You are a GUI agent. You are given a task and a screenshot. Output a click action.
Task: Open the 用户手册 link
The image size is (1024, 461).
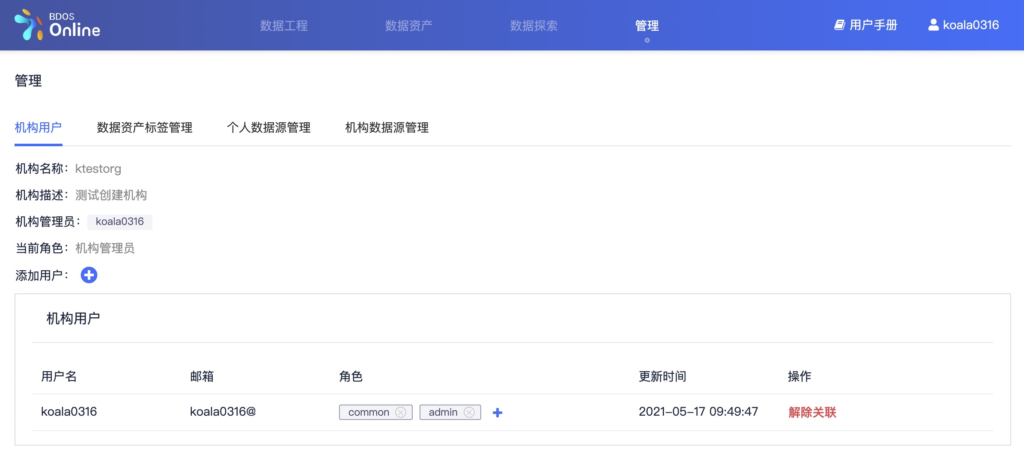pyautogui.click(x=873, y=25)
